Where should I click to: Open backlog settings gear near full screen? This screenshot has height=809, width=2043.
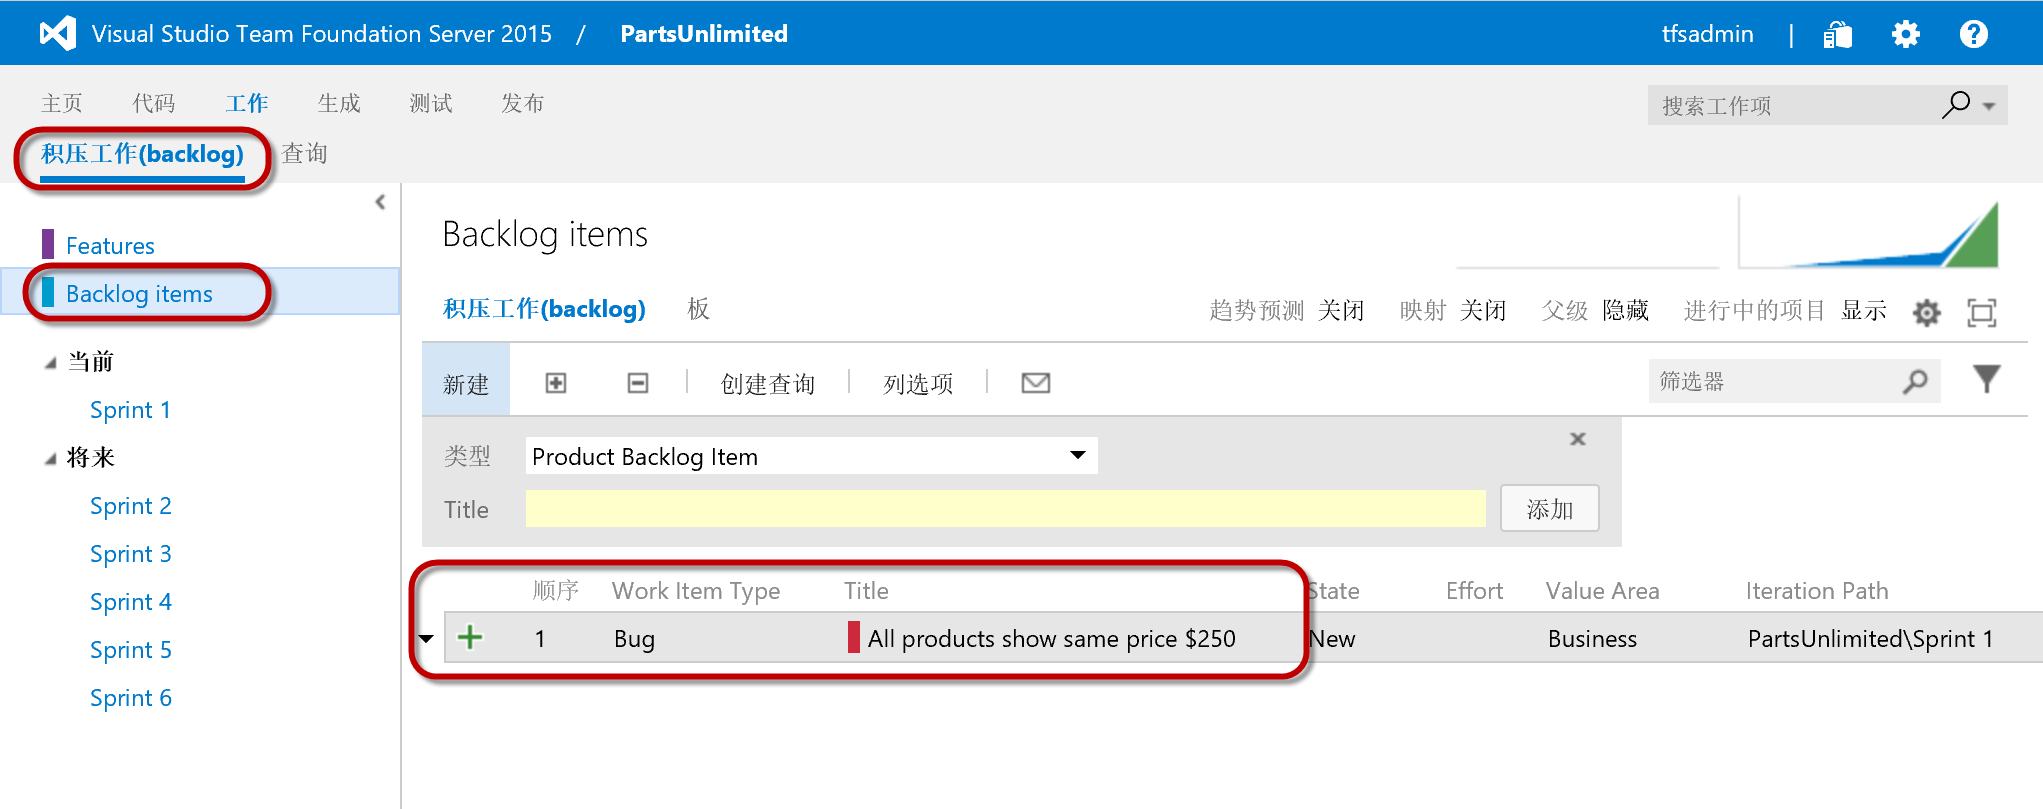pos(1927,312)
